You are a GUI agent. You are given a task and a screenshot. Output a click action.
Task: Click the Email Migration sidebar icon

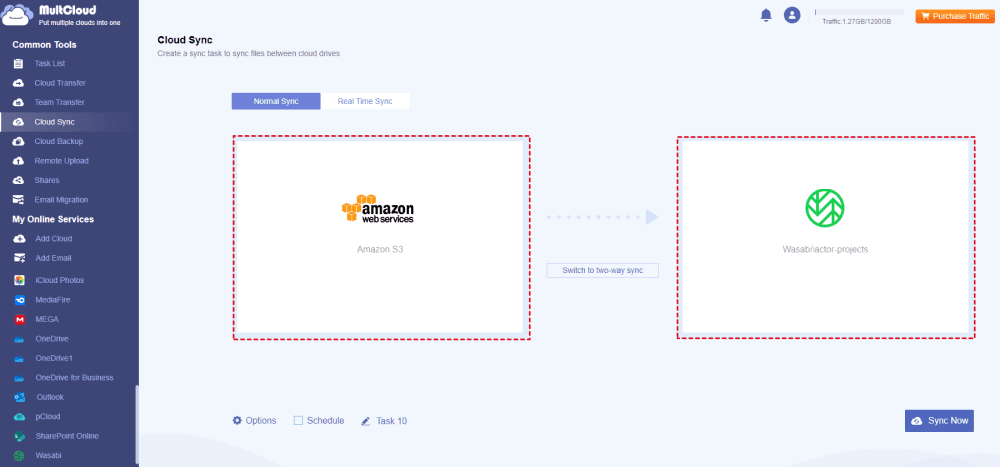click(x=19, y=200)
